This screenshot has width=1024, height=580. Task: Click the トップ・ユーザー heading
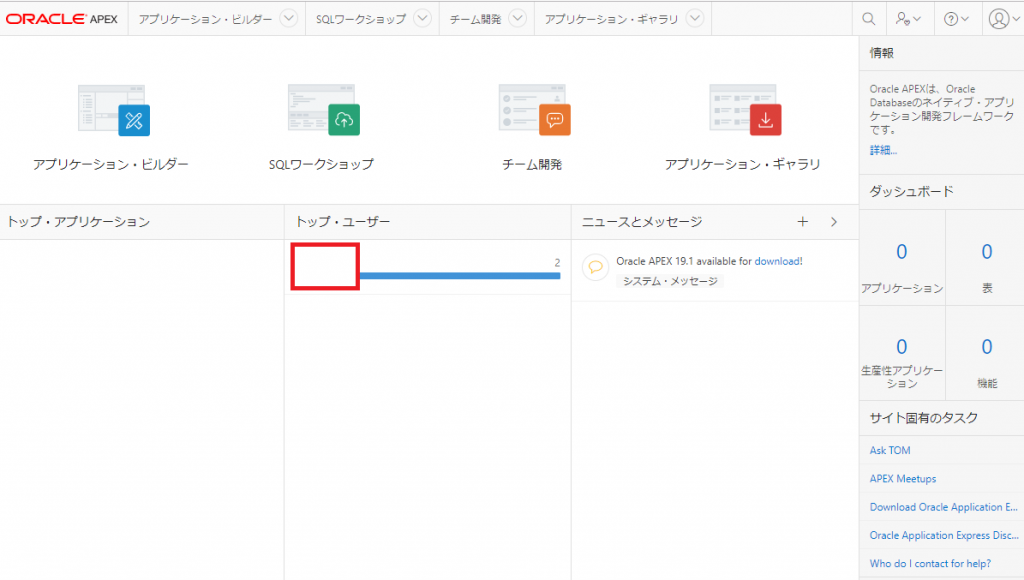click(343, 222)
